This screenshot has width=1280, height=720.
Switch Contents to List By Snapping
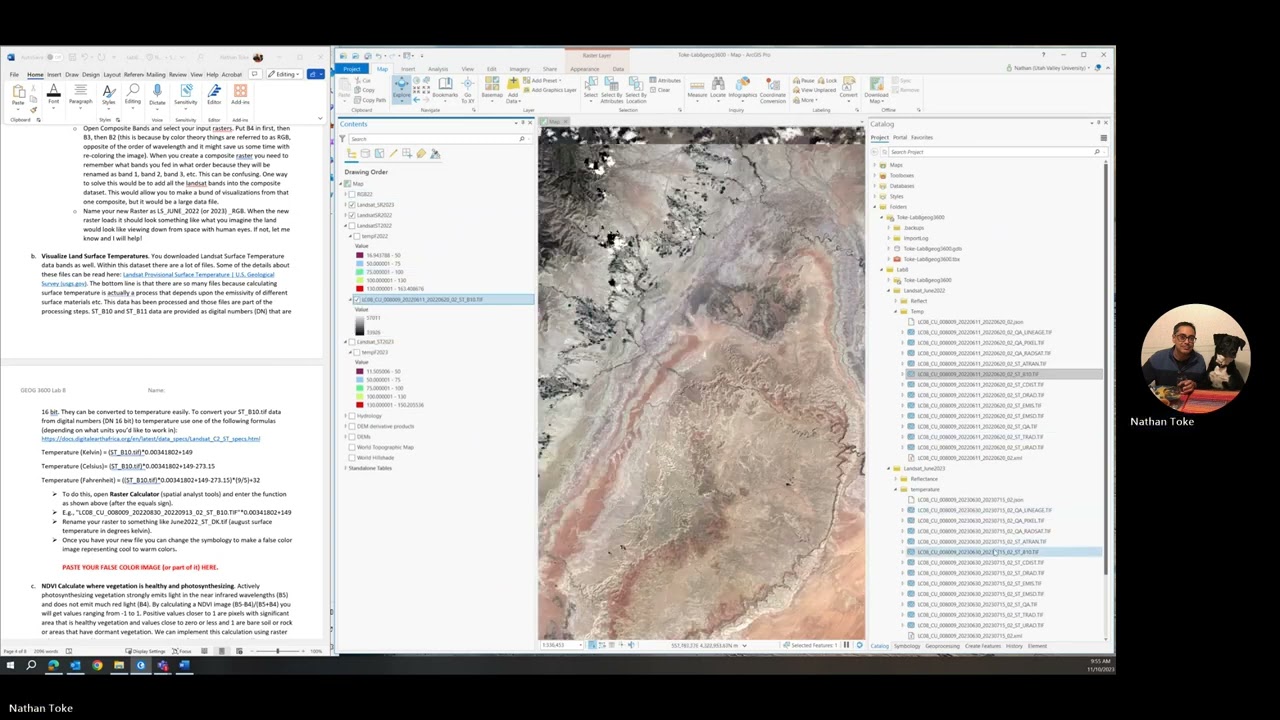pos(407,154)
